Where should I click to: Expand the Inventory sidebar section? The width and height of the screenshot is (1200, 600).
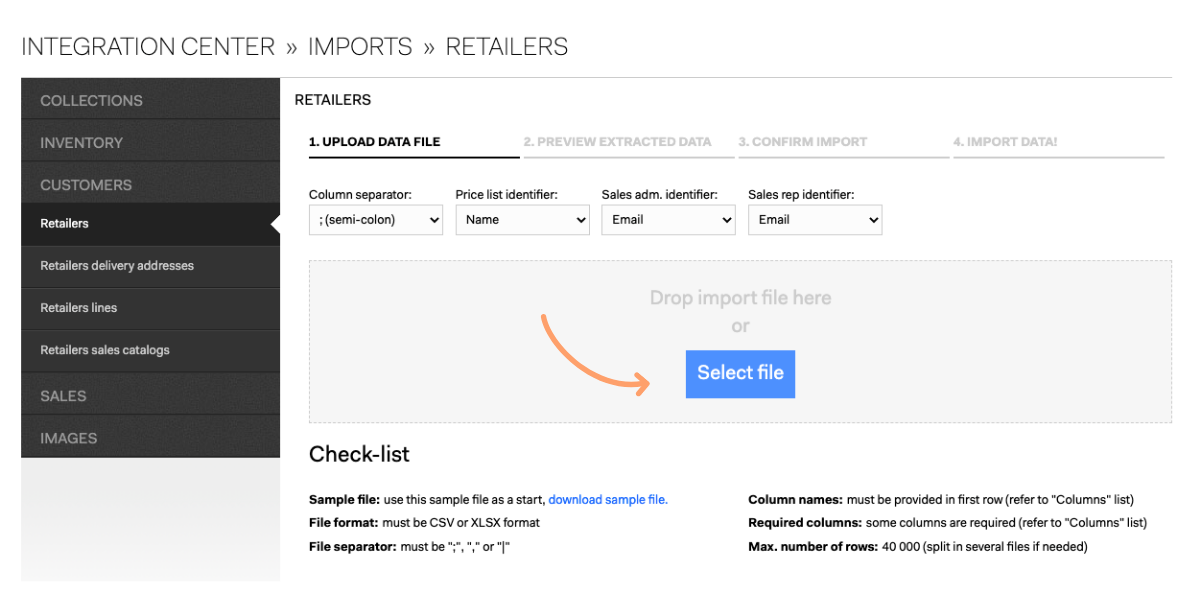150,142
